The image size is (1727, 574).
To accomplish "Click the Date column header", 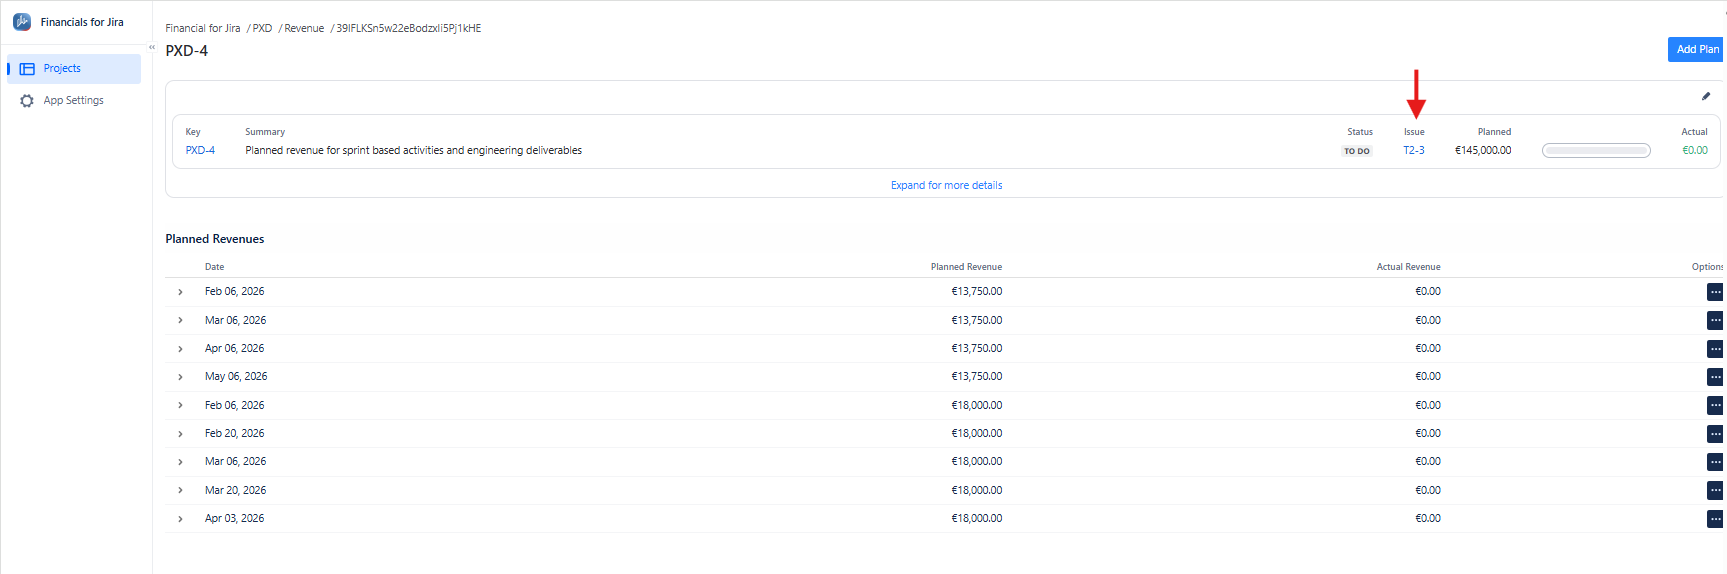I will [215, 267].
